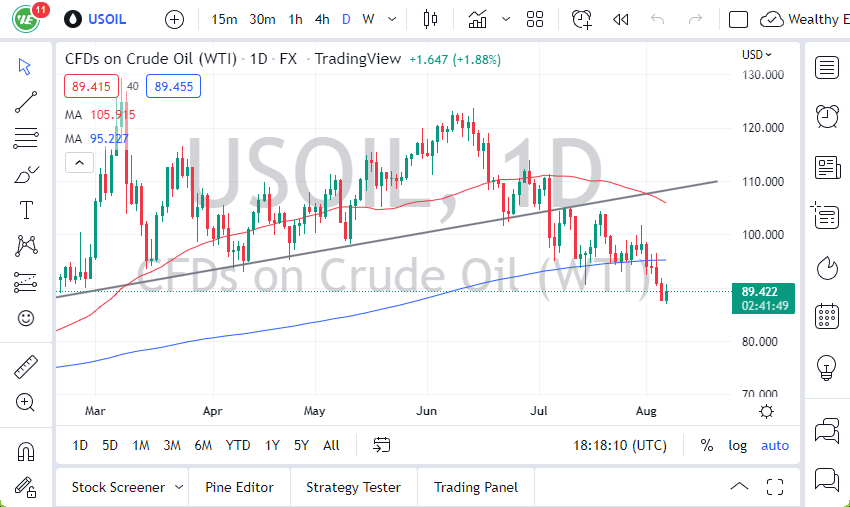The image size is (850, 507).
Task: Open the Economic Calendar icon
Action: point(827,316)
